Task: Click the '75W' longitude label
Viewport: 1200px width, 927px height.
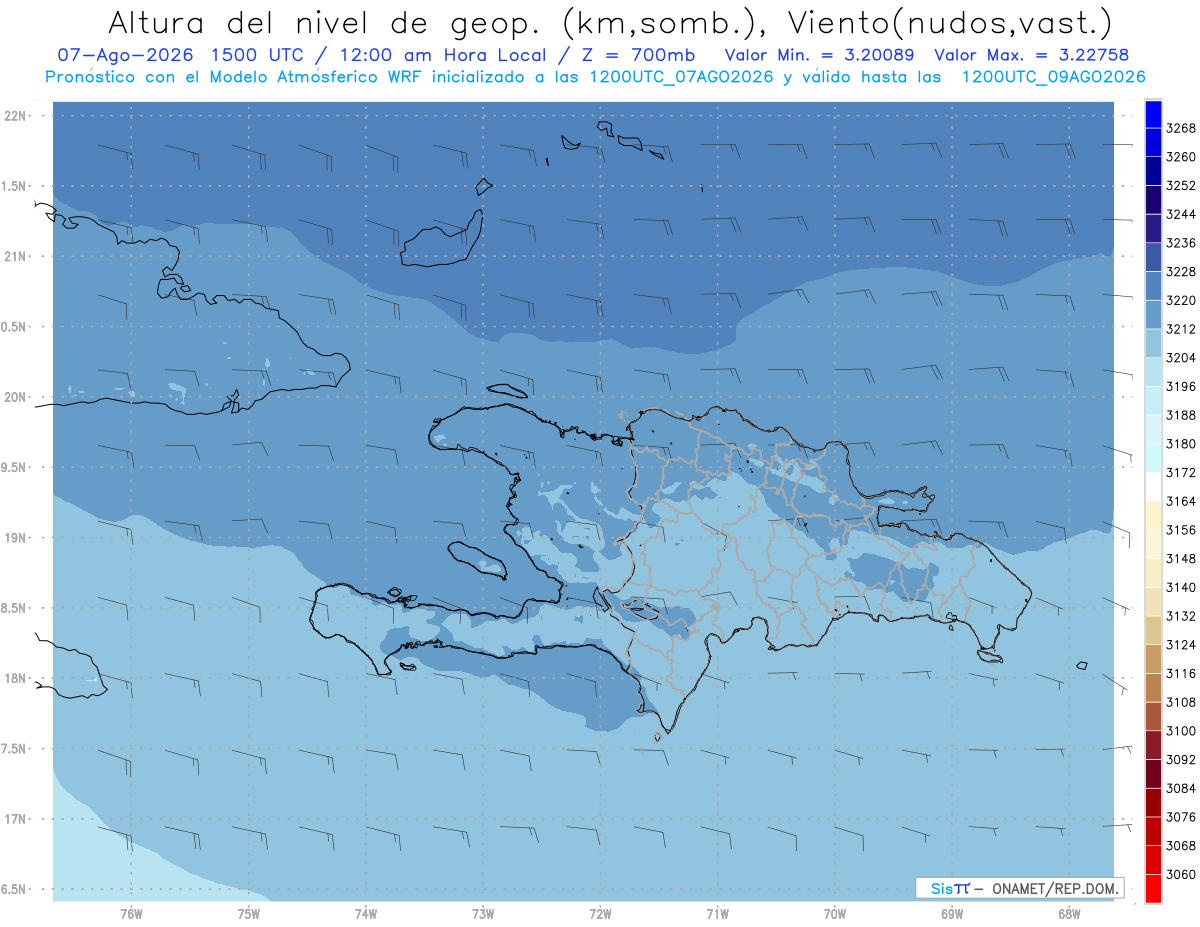Action: tap(249, 913)
